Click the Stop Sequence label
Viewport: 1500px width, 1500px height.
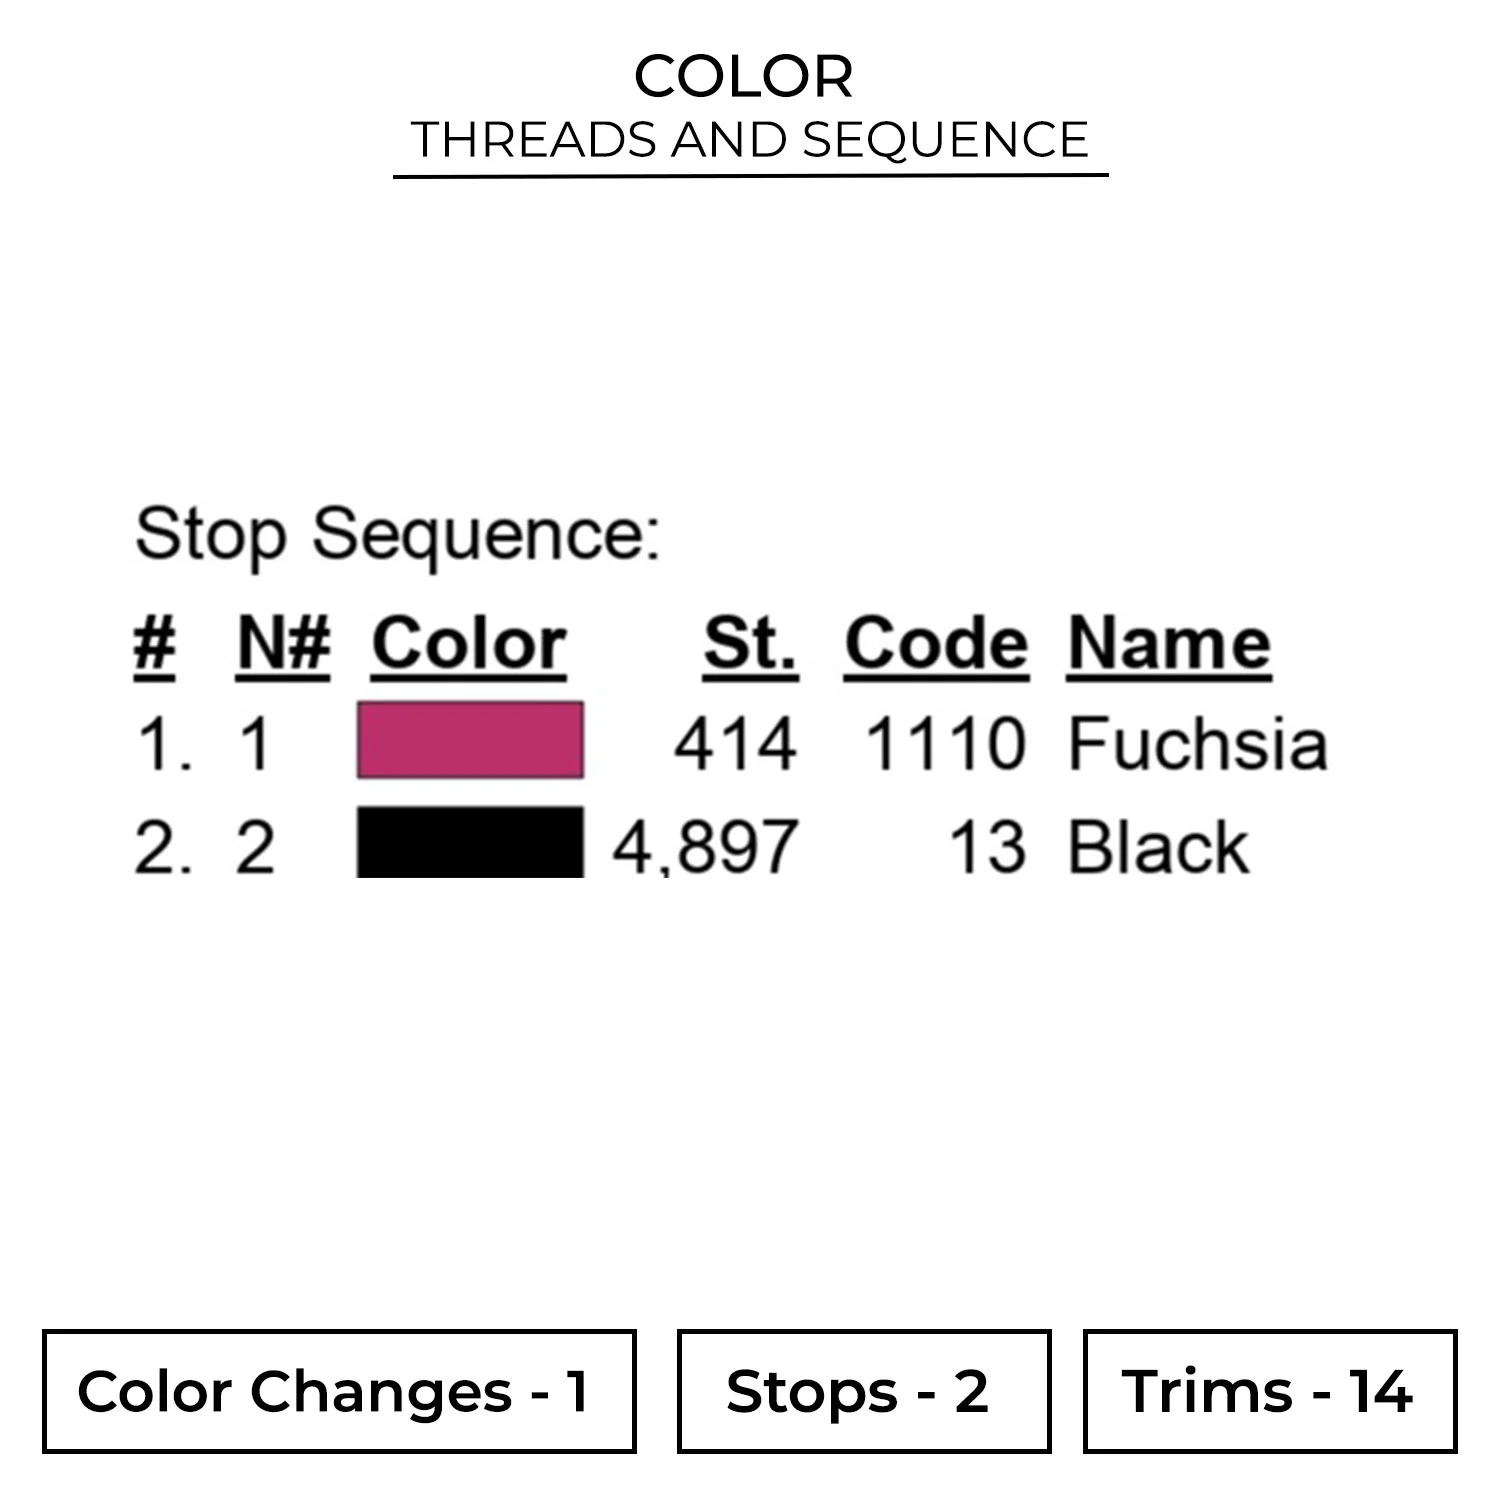tap(397, 535)
